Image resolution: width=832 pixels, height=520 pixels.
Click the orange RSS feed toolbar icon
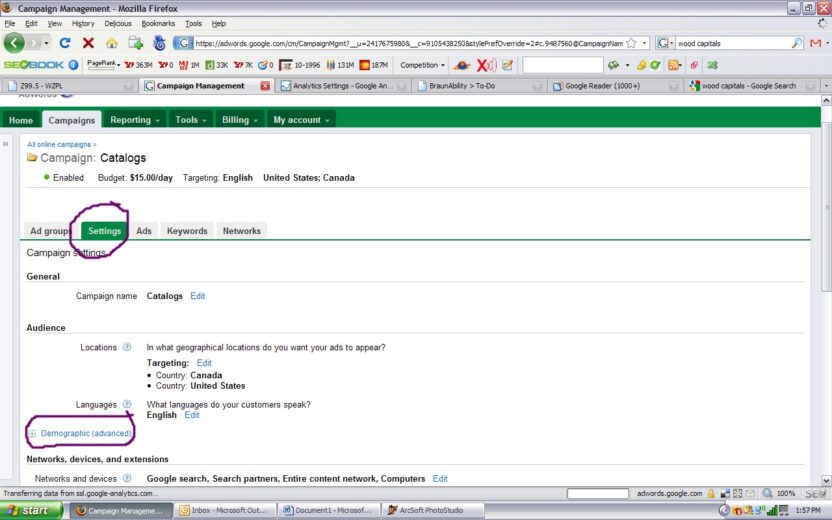pos(673,65)
